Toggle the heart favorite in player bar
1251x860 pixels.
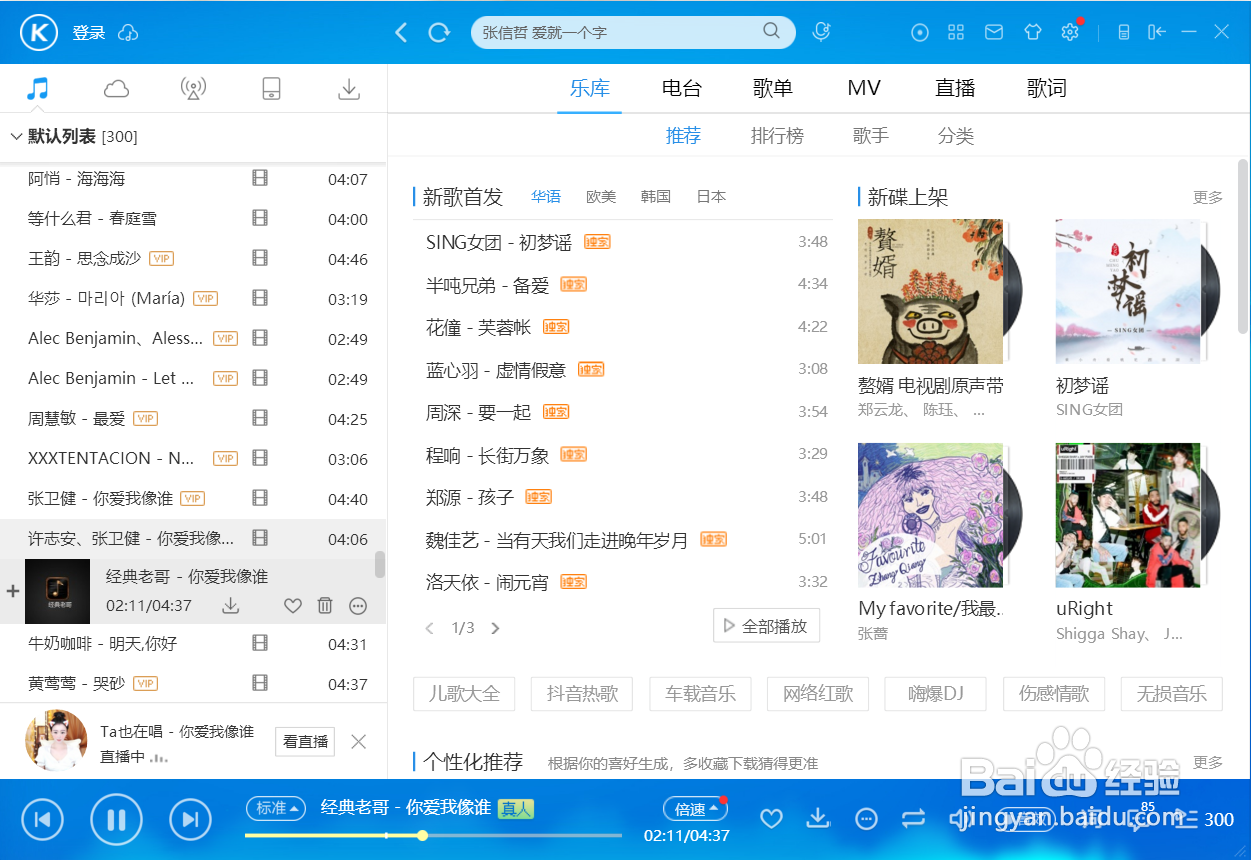tap(771, 819)
